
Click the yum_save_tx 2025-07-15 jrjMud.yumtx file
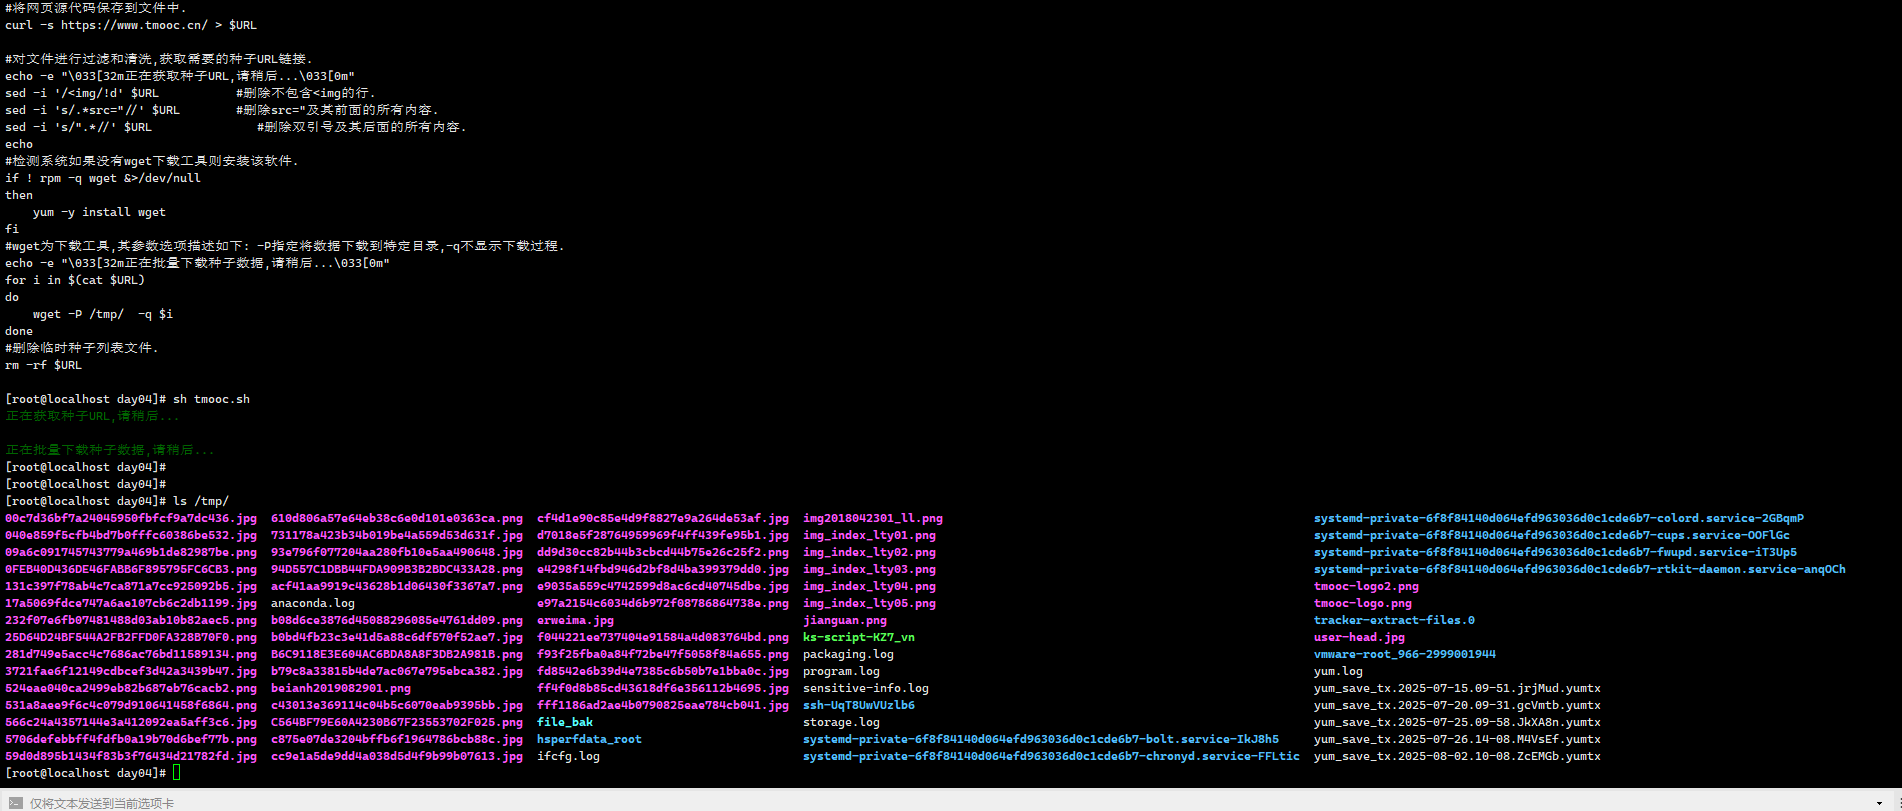[x=1457, y=688]
